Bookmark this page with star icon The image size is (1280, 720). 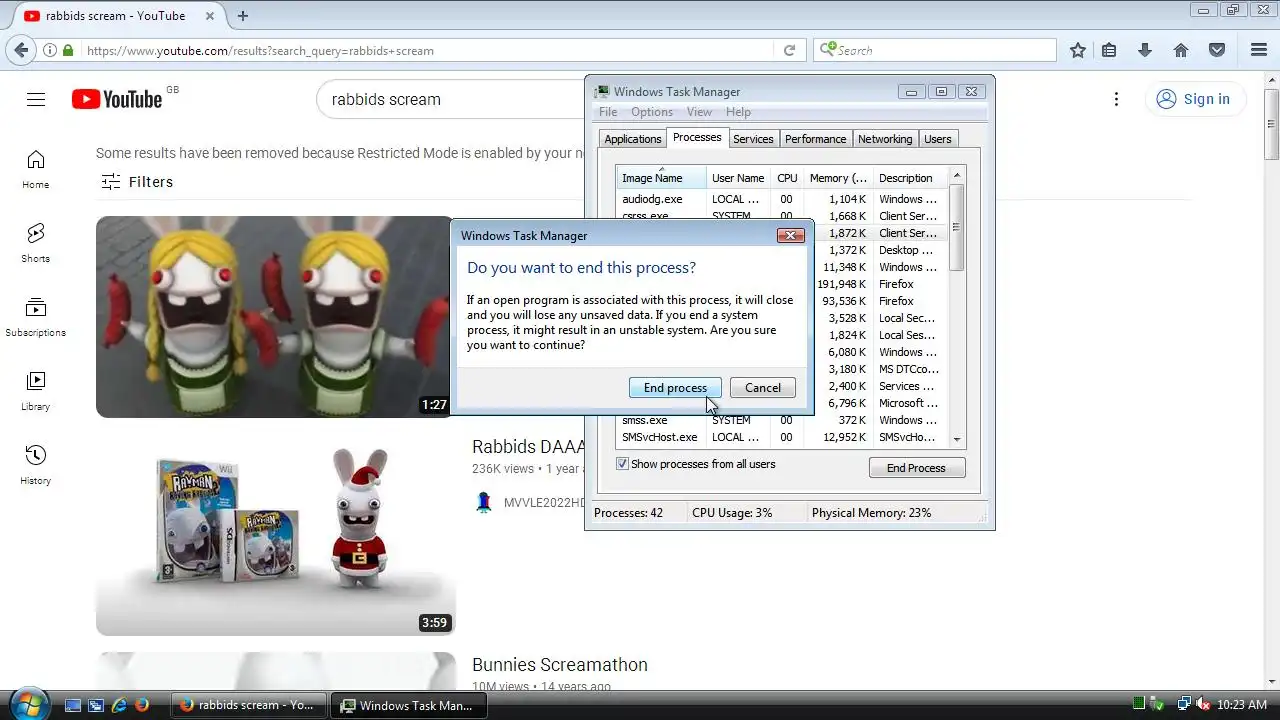(1078, 50)
